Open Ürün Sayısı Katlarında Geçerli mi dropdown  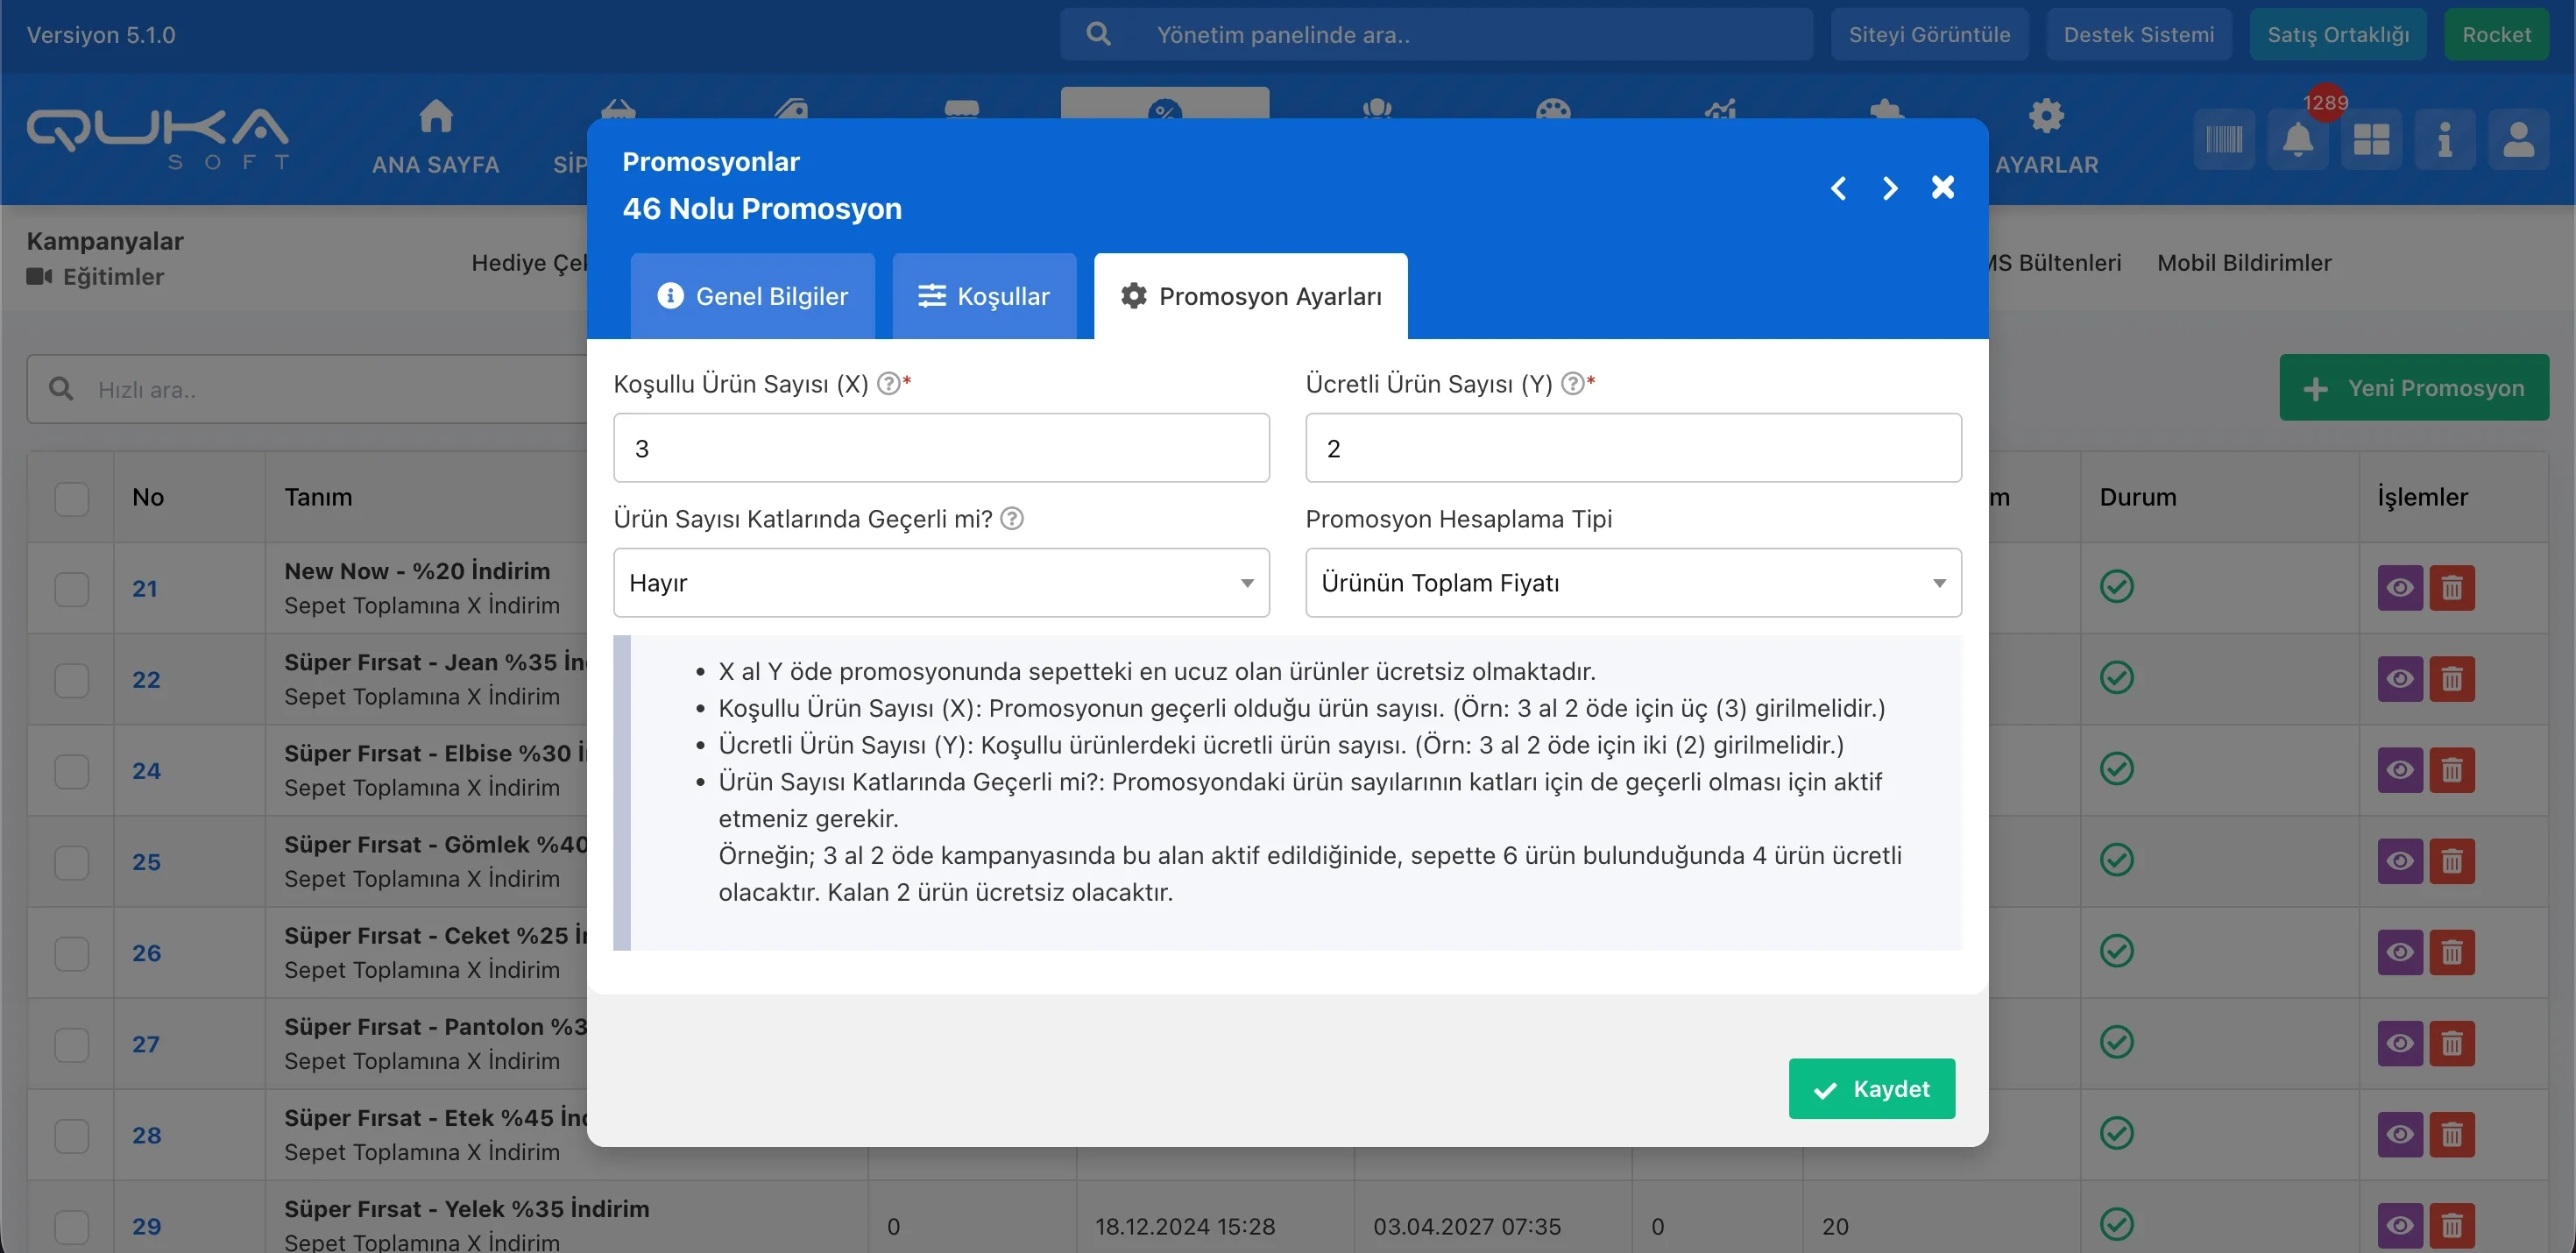[x=941, y=583]
